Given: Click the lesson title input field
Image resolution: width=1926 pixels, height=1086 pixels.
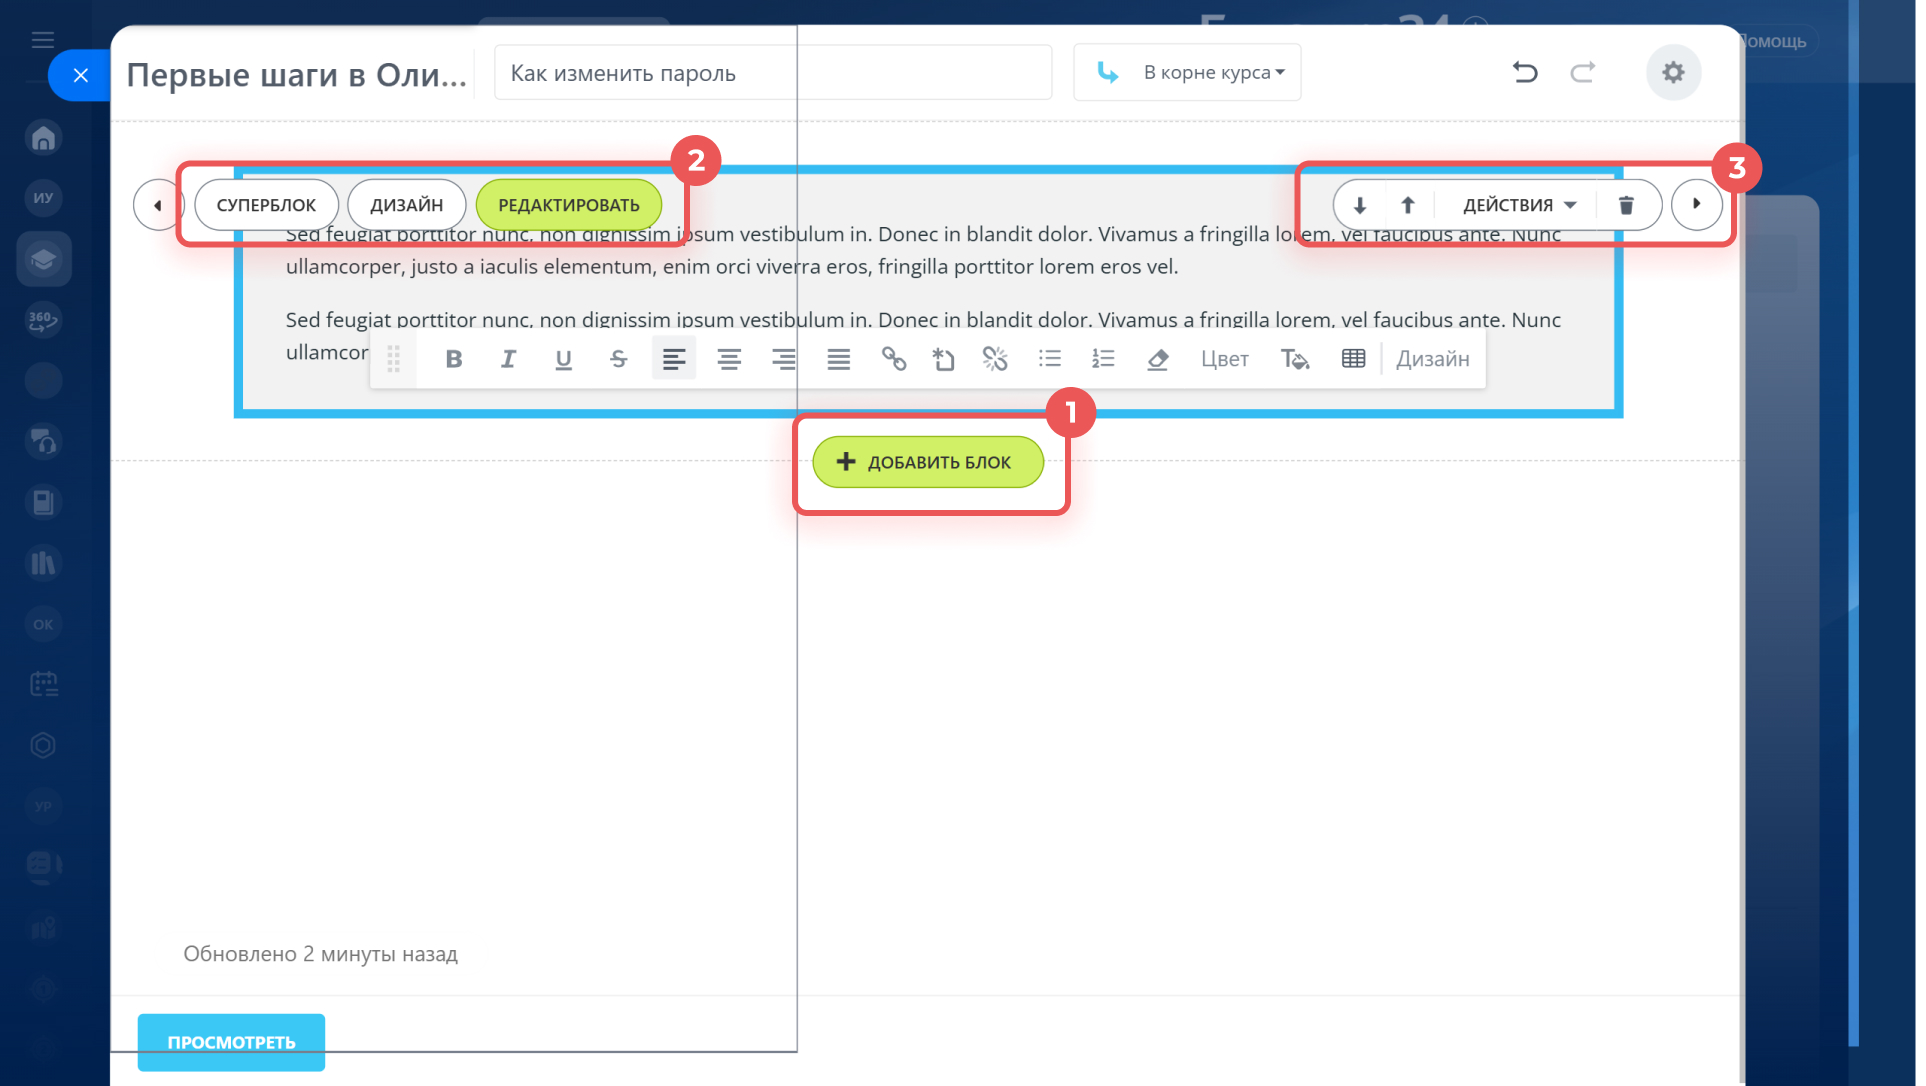Looking at the screenshot, I should pos(772,72).
